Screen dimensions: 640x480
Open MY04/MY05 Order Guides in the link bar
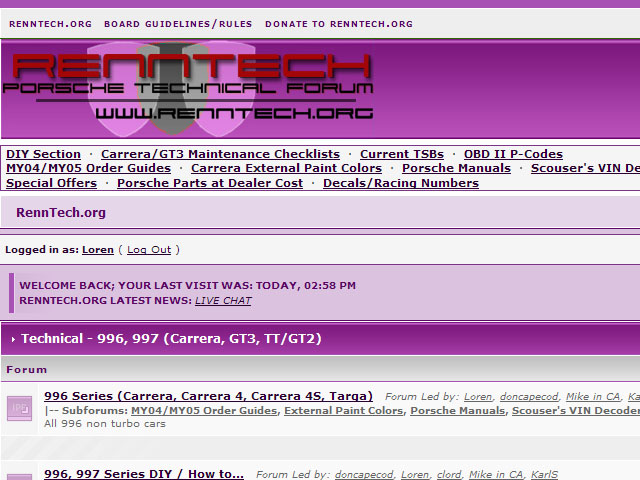(x=88, y=168)
